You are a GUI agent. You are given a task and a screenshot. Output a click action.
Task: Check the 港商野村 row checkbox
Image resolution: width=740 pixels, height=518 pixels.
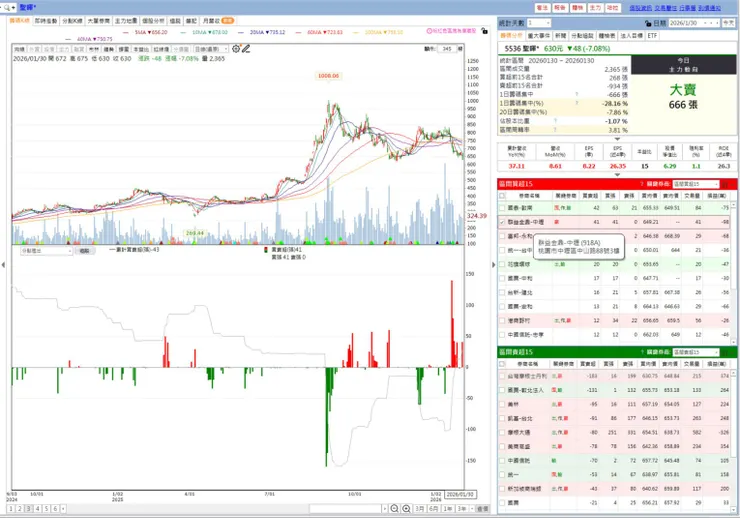pos(502,320)
